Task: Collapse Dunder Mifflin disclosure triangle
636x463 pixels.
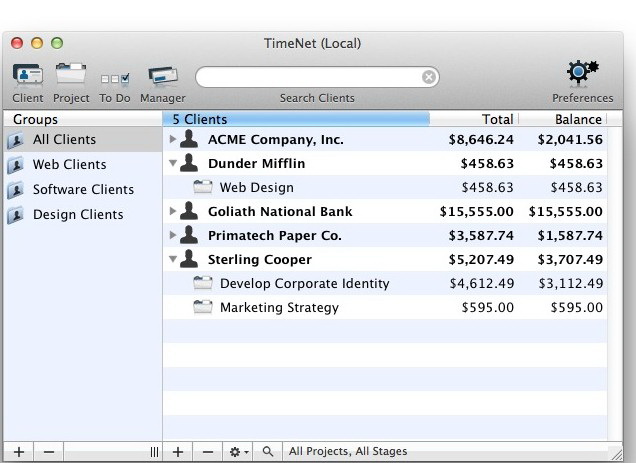Action: (x=173, y=163)
